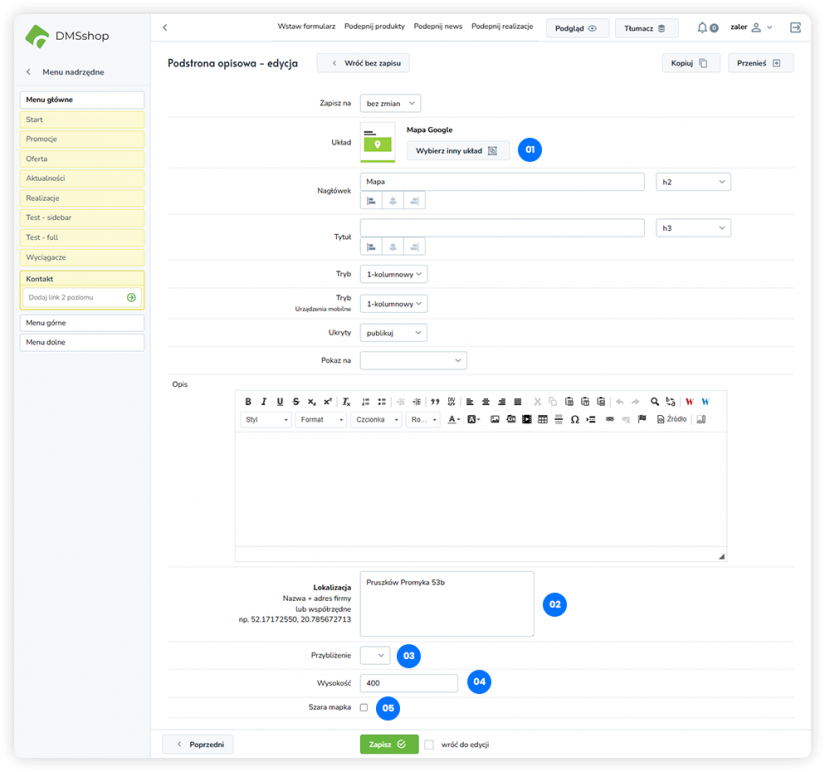
Task: Click the Omega special character icon
Action: (x=575, y=420)
